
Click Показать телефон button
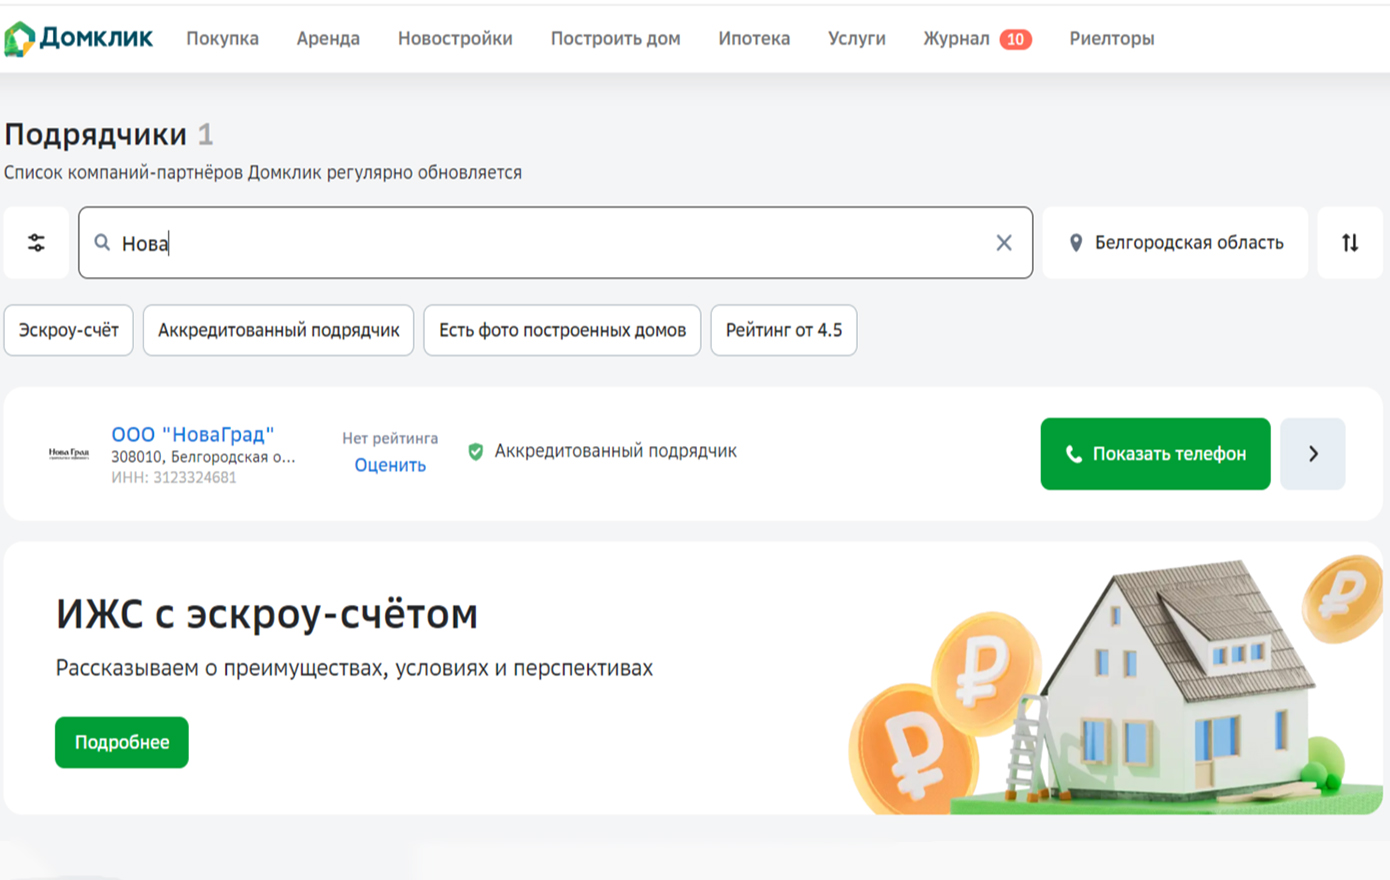(x=1155, y=454)
